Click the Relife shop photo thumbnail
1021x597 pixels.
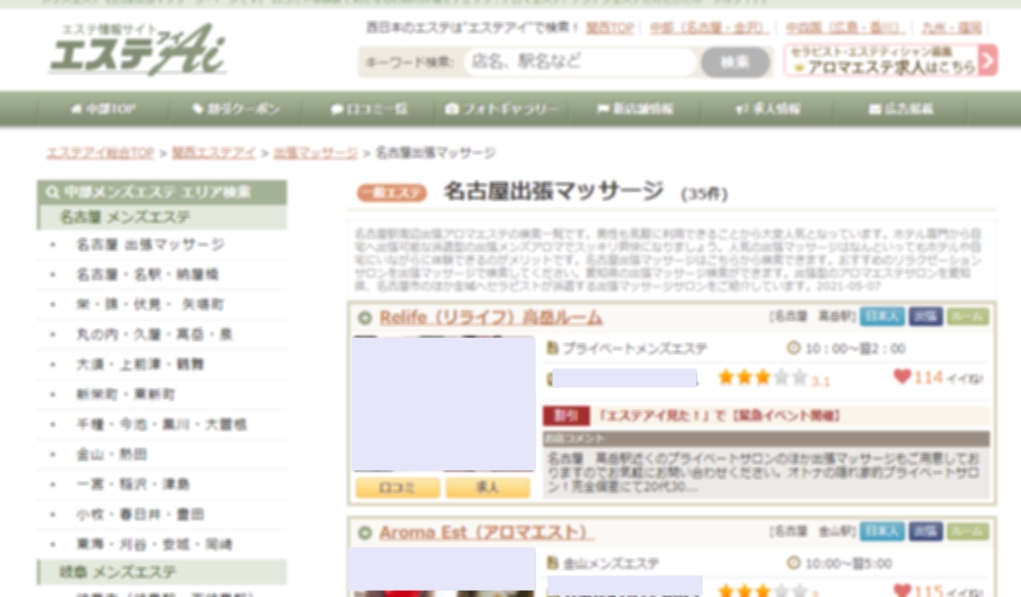pyautogui.click(x=443, y=404)
